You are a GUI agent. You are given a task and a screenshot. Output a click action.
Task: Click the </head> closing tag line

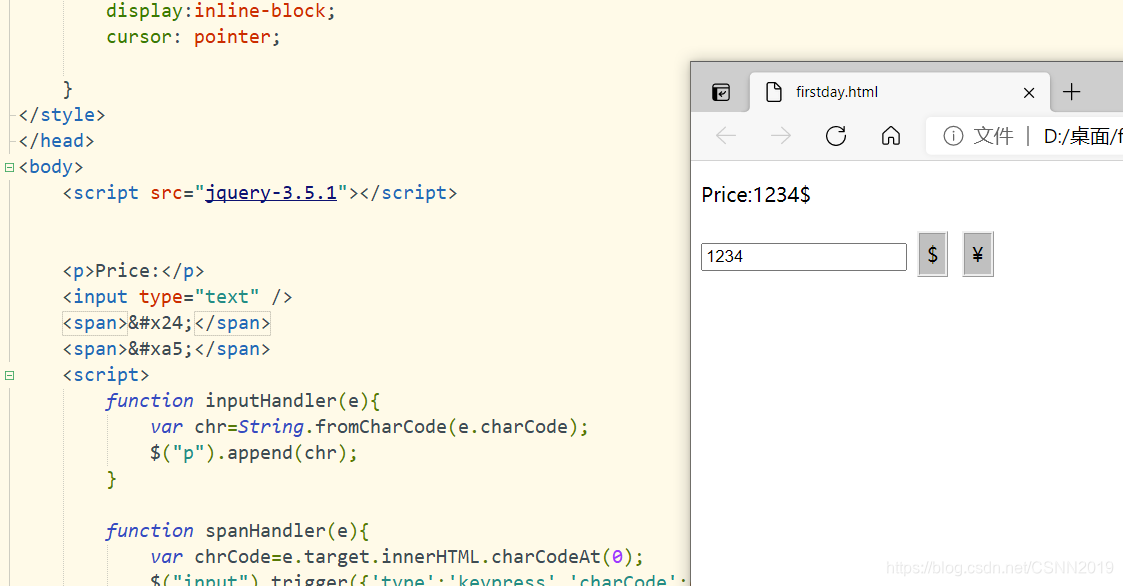pos(57,140)
